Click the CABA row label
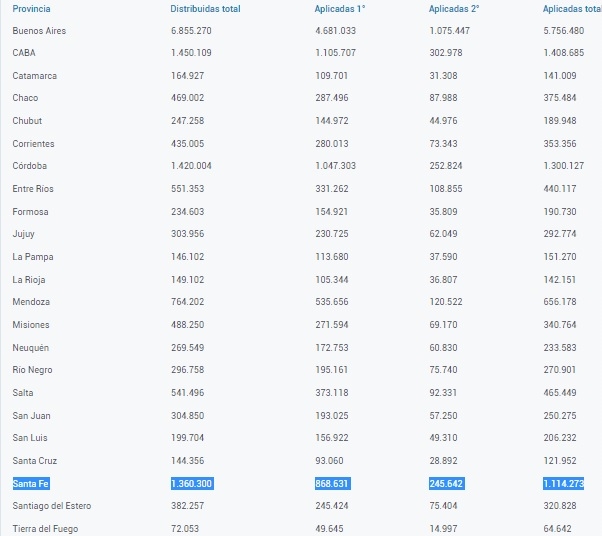 pyautogui.click(x=24, y=53)
